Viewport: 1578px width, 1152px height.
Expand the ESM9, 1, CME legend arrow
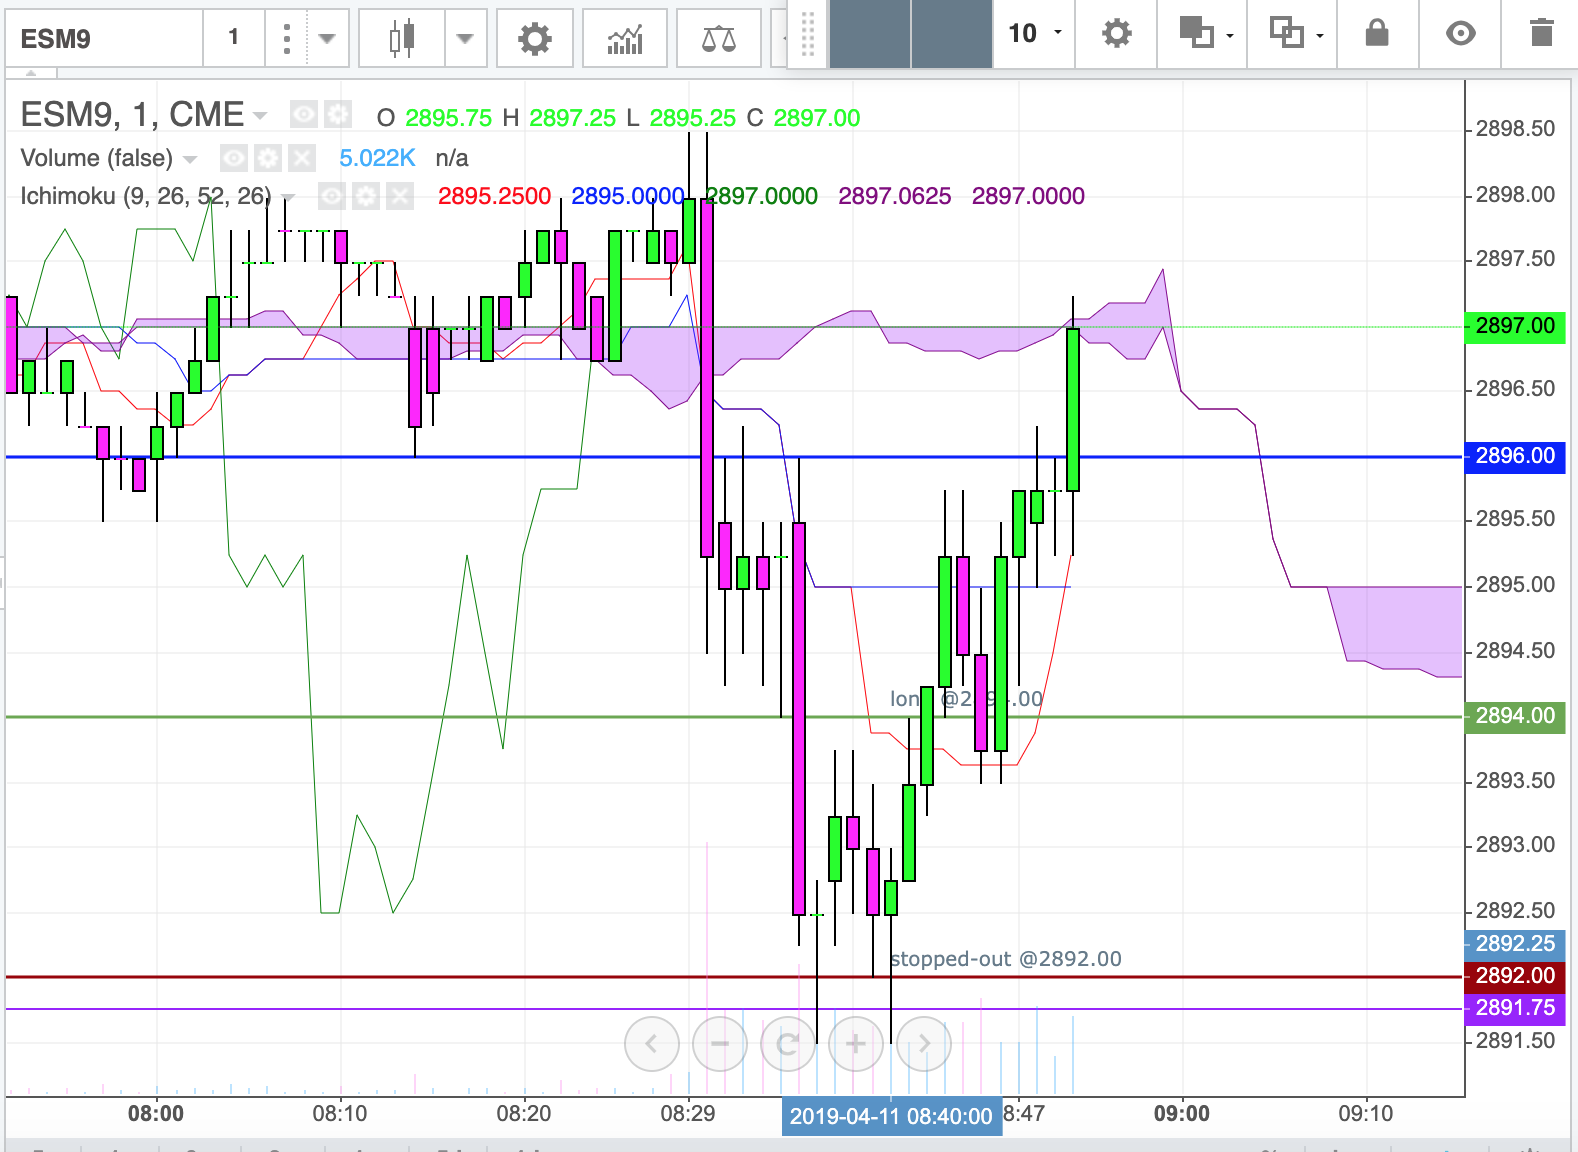coord(261,116)
